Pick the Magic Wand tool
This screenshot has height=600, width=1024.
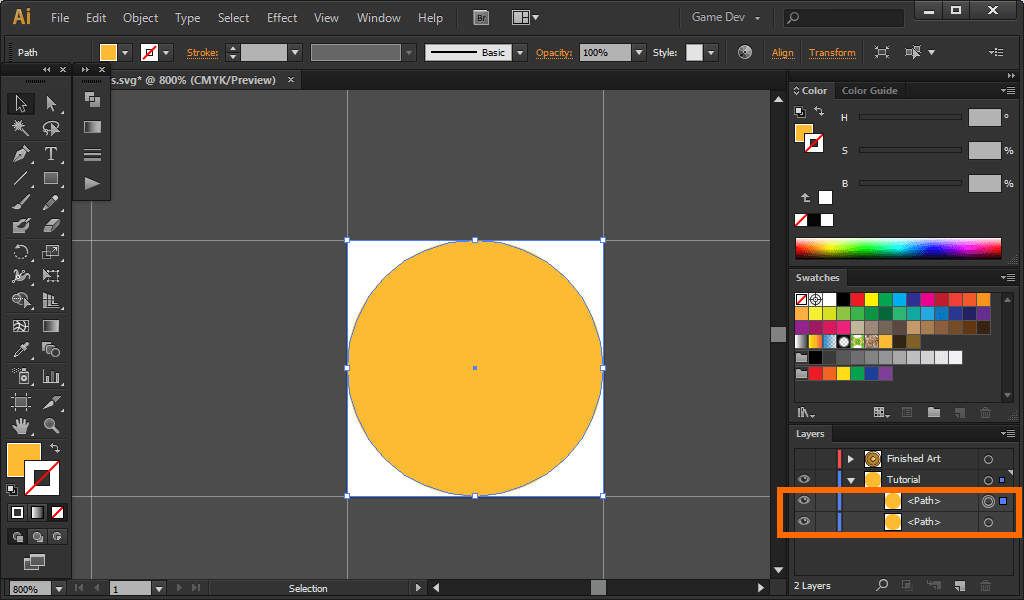pos(21,129)
